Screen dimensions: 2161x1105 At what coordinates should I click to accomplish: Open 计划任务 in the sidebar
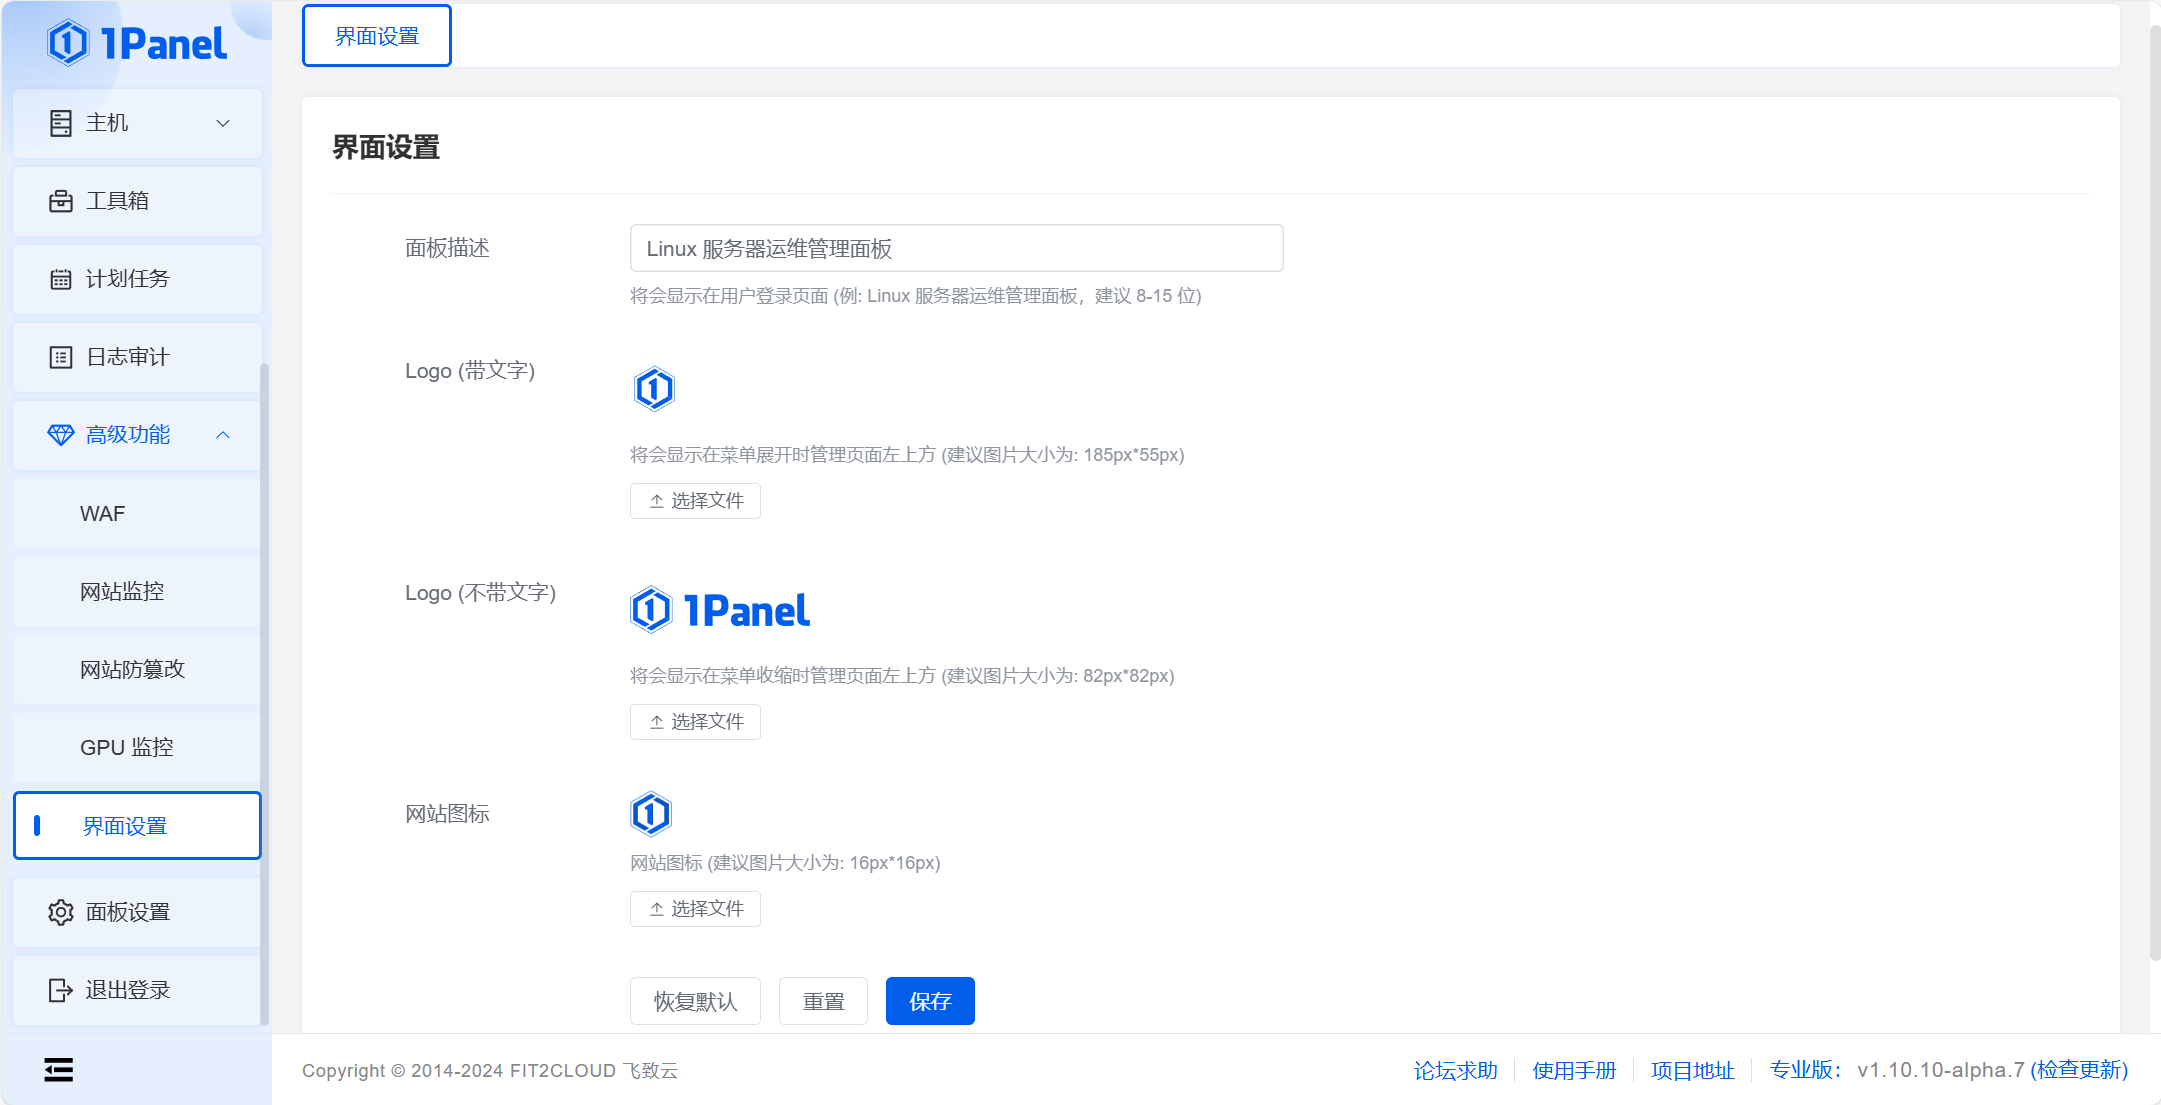point(137,279)
